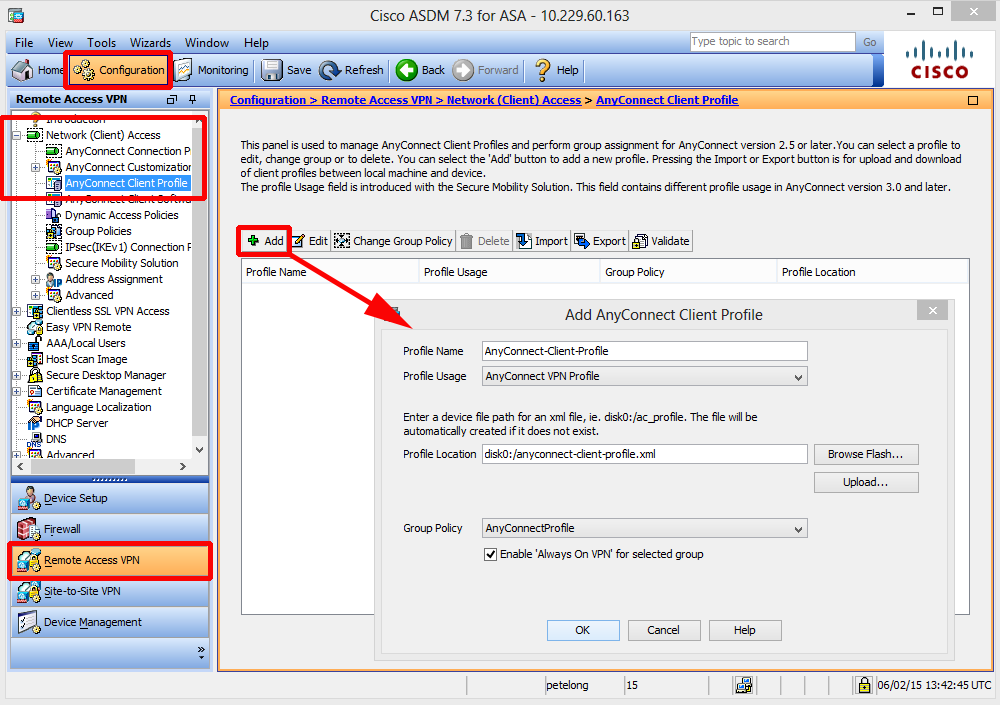The height and width of the screenshot is (705, 1000).
Task: Select Language Localization tree item
Action: [x=99, y=407]
